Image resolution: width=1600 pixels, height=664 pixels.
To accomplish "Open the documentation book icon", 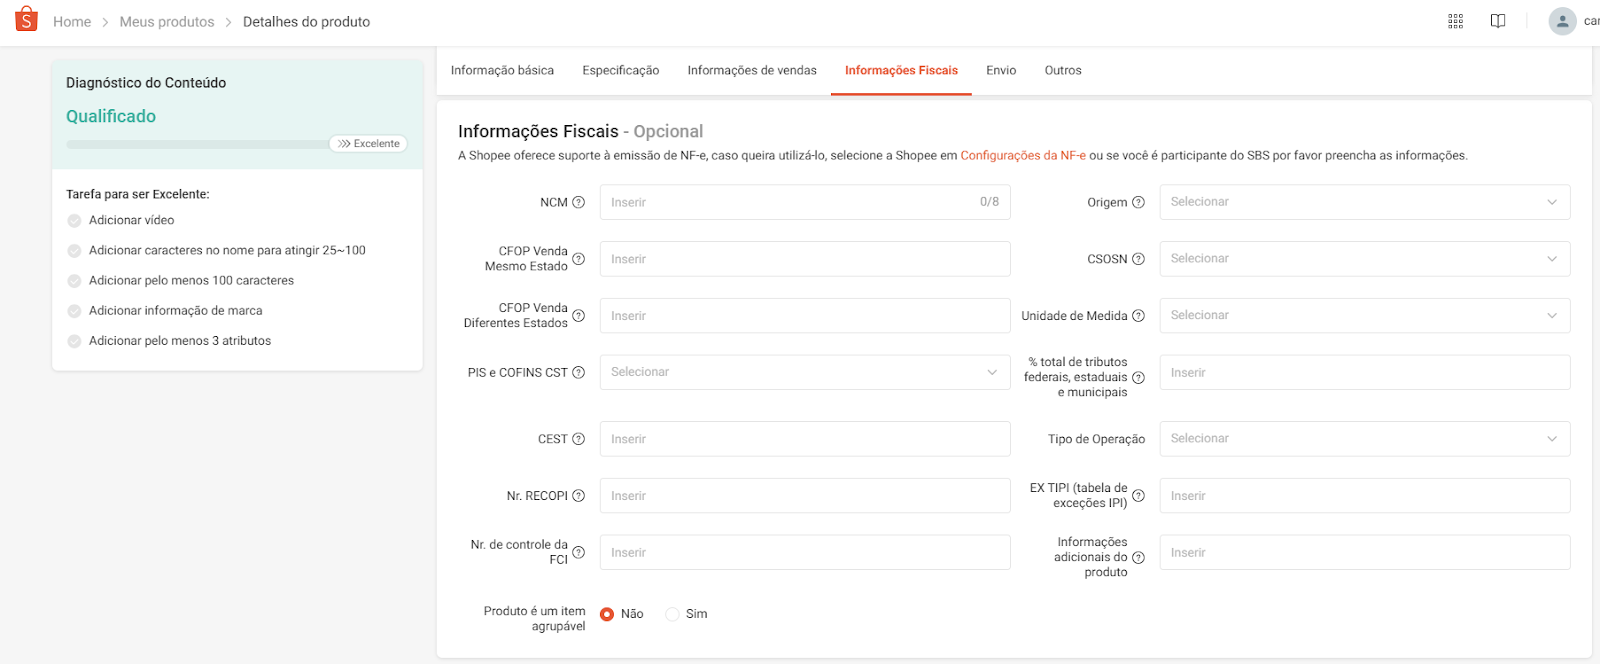I will pos(1497,20).
